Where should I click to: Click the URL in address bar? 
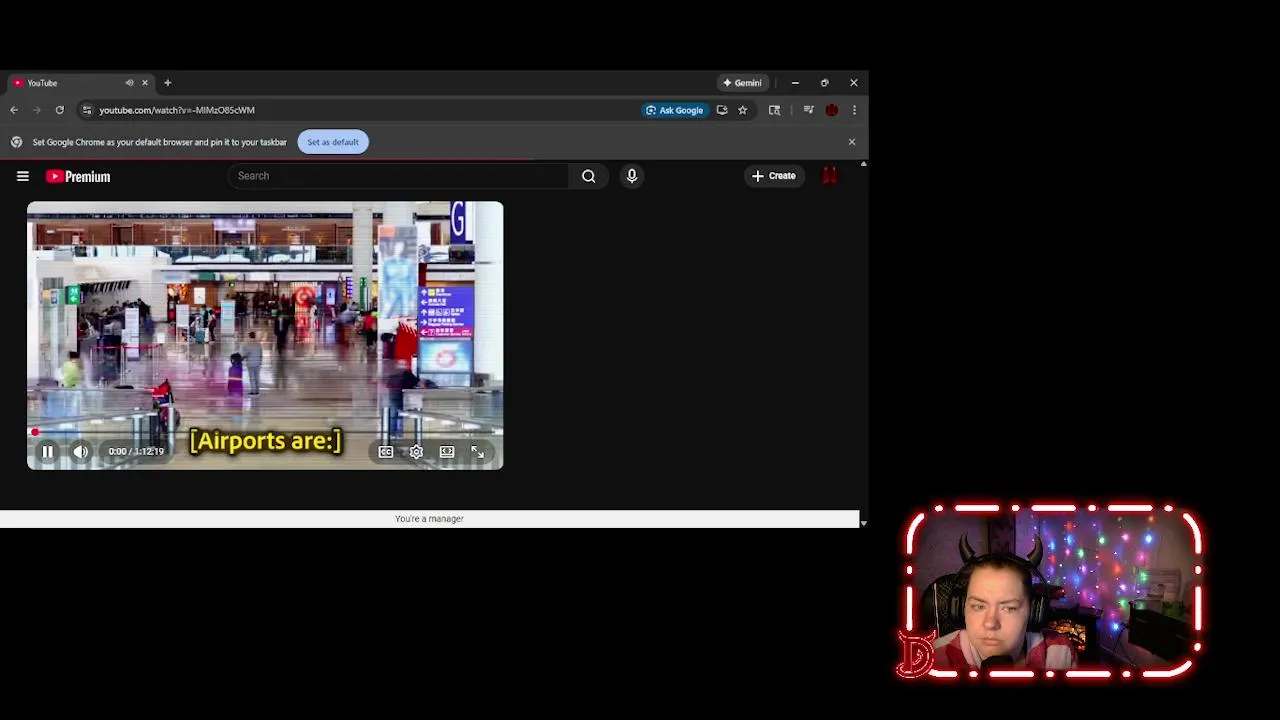click(177, 110)
